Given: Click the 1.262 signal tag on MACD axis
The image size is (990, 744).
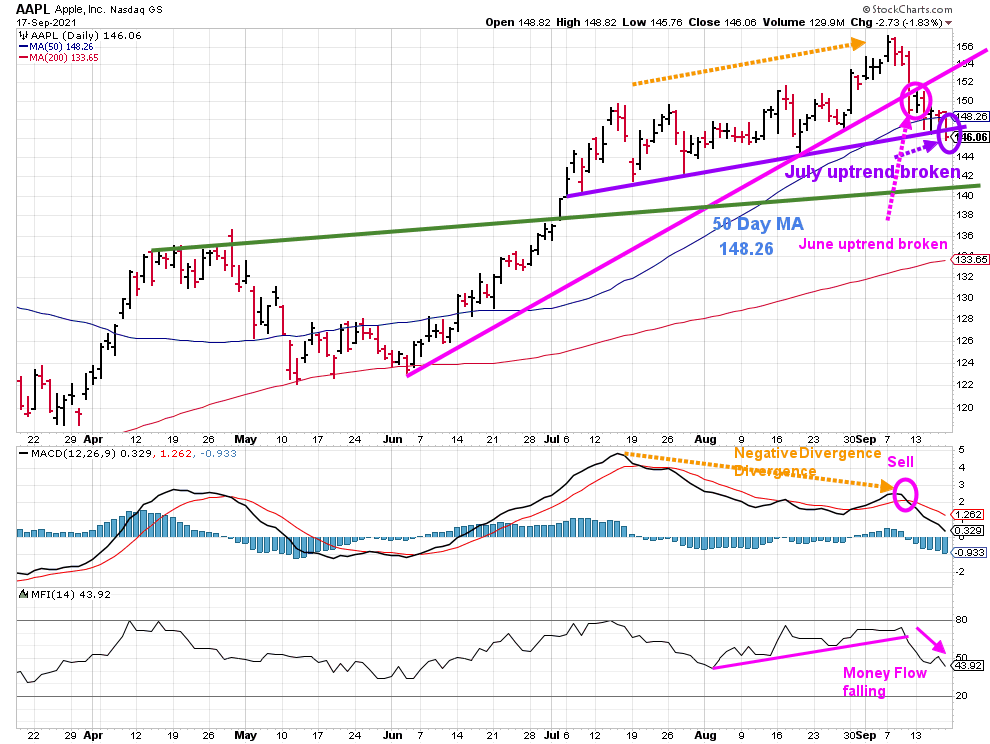Looking at the screenshot, I should tap(969, 515).
